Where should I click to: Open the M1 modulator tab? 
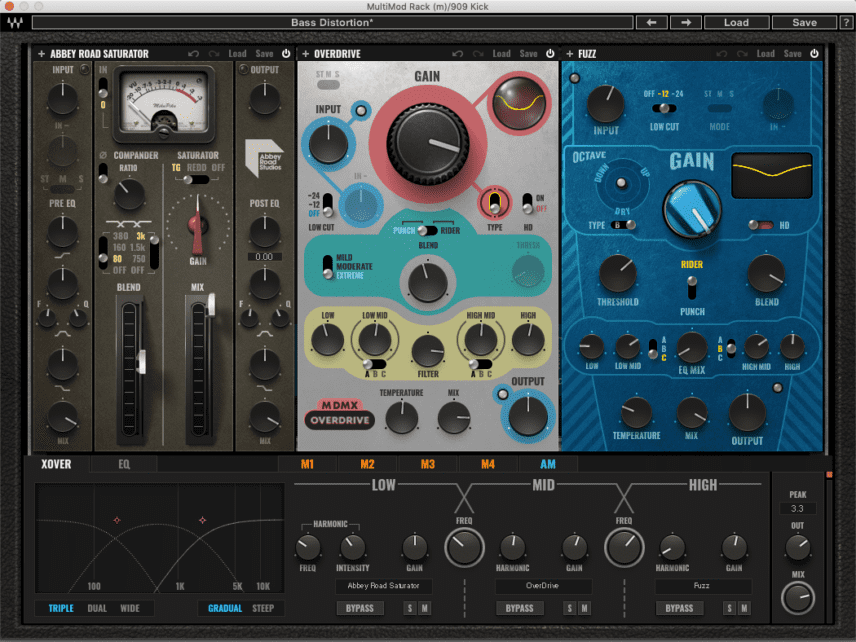tap(307, 464)
